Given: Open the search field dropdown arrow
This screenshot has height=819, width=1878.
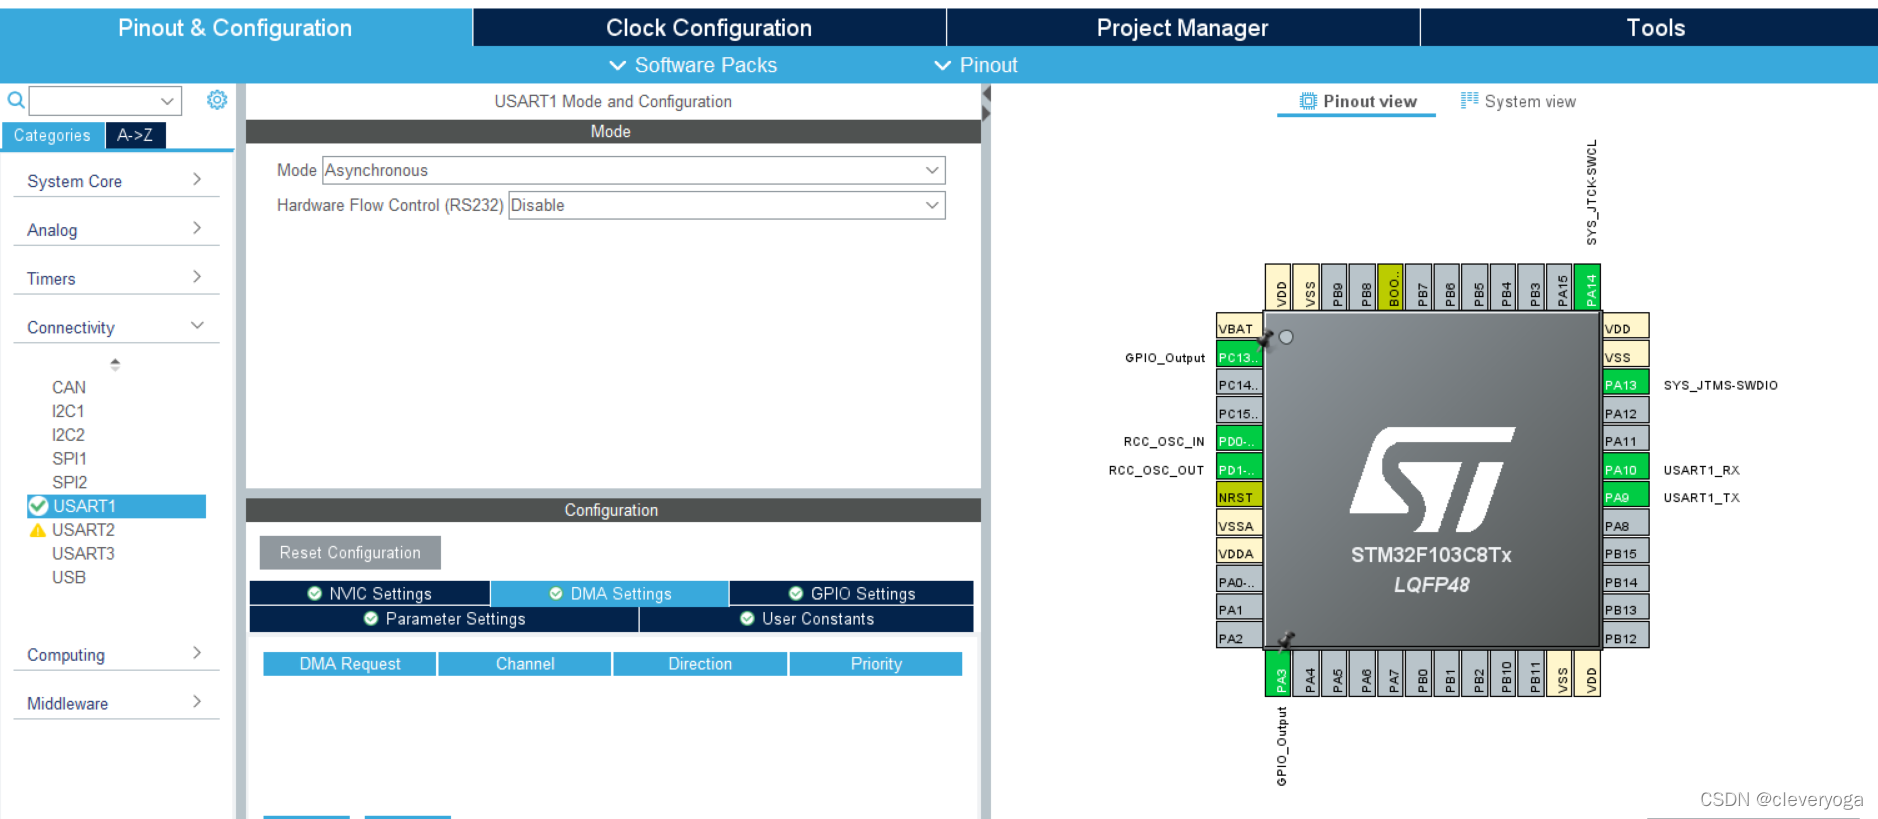Looking at the screenshot, I should click(x=167, y=101).
